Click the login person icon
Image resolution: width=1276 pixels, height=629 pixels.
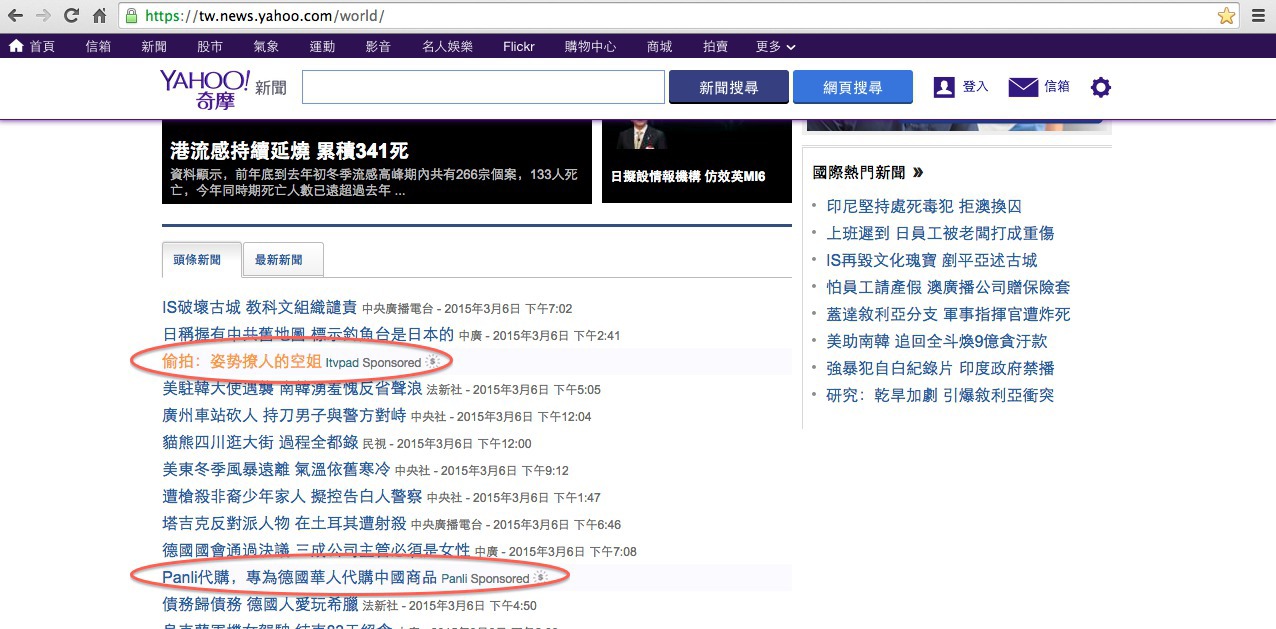[944, 88]
